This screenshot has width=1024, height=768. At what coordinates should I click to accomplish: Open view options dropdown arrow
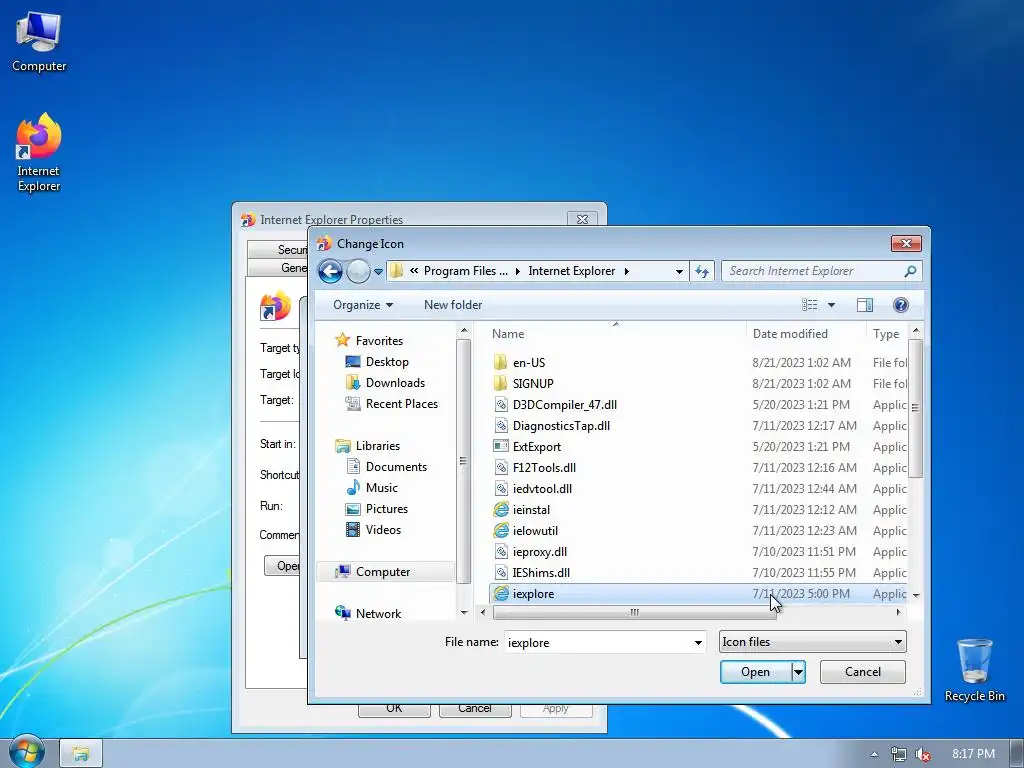(831, 305)
